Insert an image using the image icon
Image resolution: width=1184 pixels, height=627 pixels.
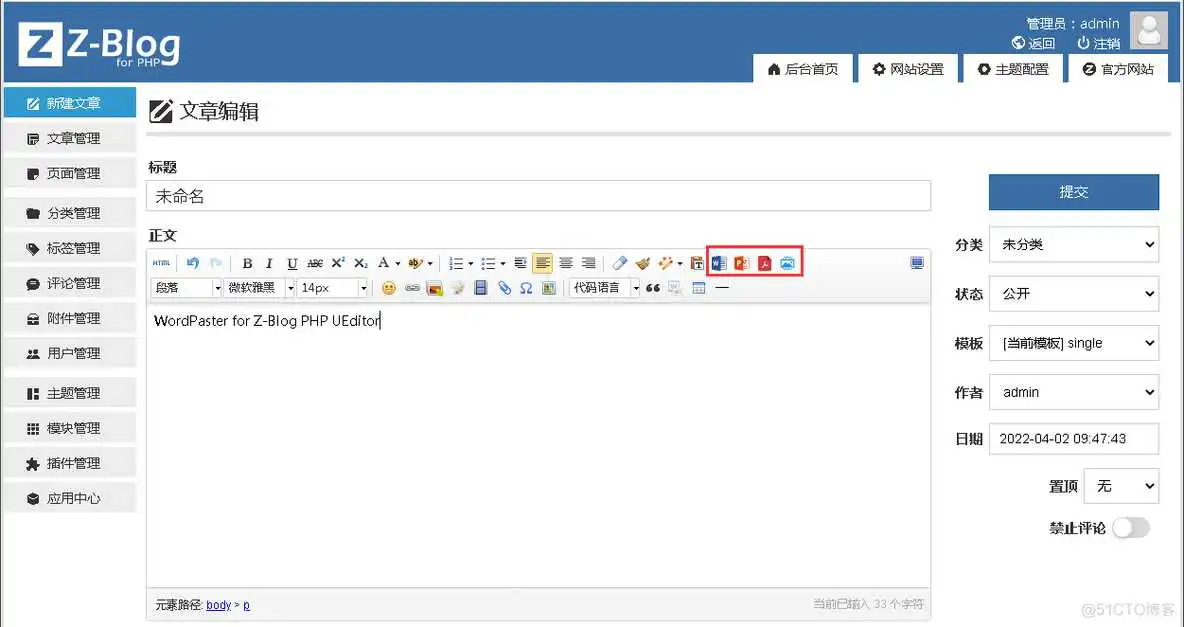click(x=789, y=262)
